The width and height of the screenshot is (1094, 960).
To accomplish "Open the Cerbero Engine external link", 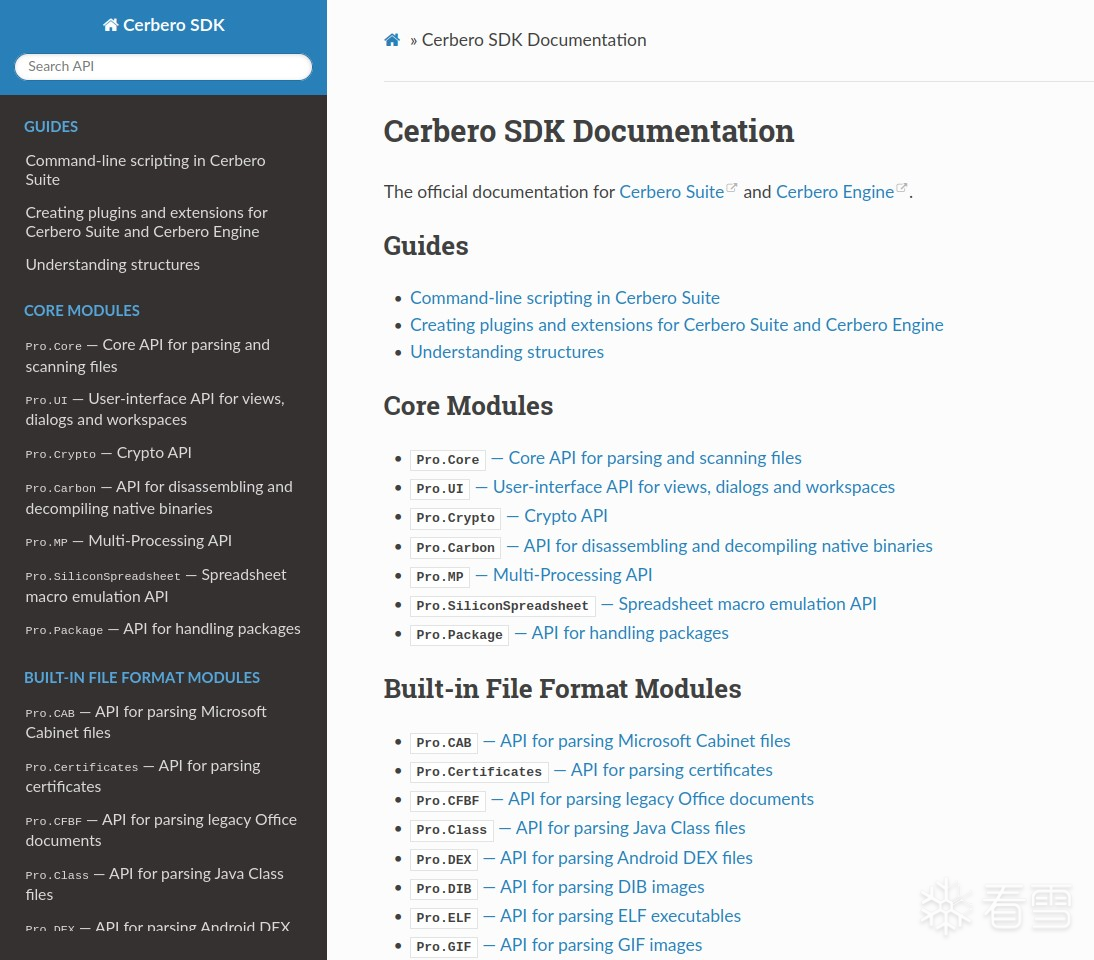I will coord(835,192).
